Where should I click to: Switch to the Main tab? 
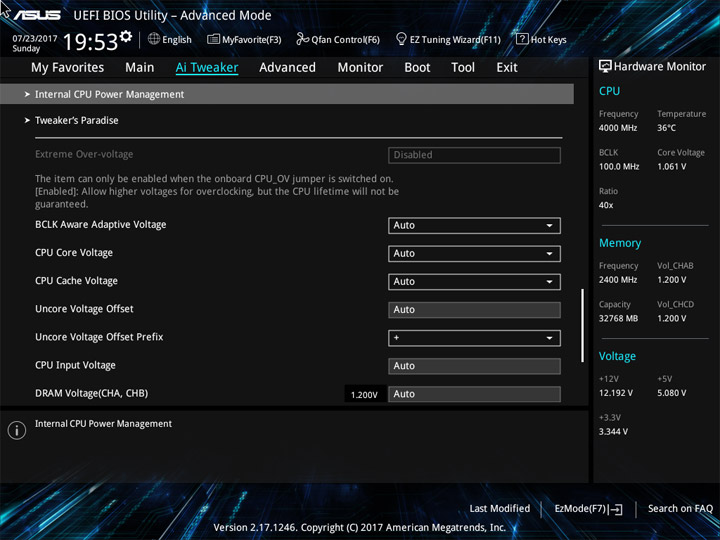coord(140,68)
